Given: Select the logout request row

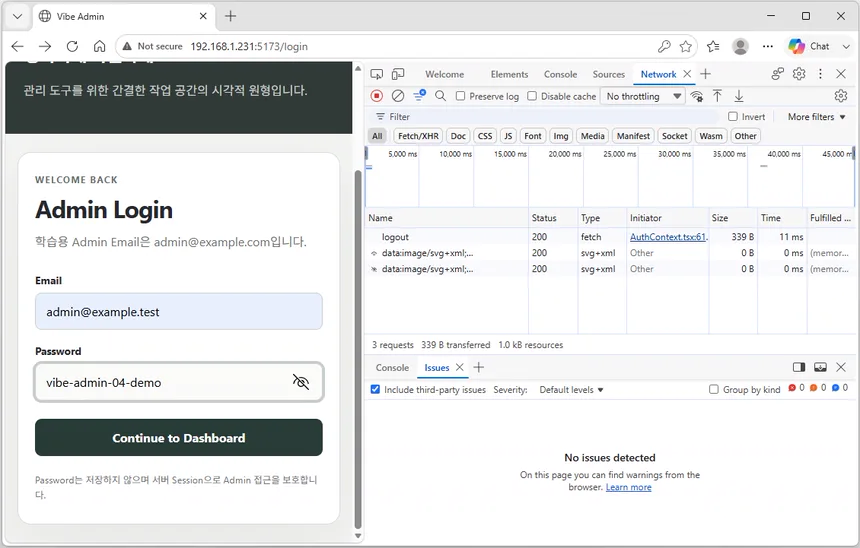Looking at the screenshot, I should click(x=609, y=237).
